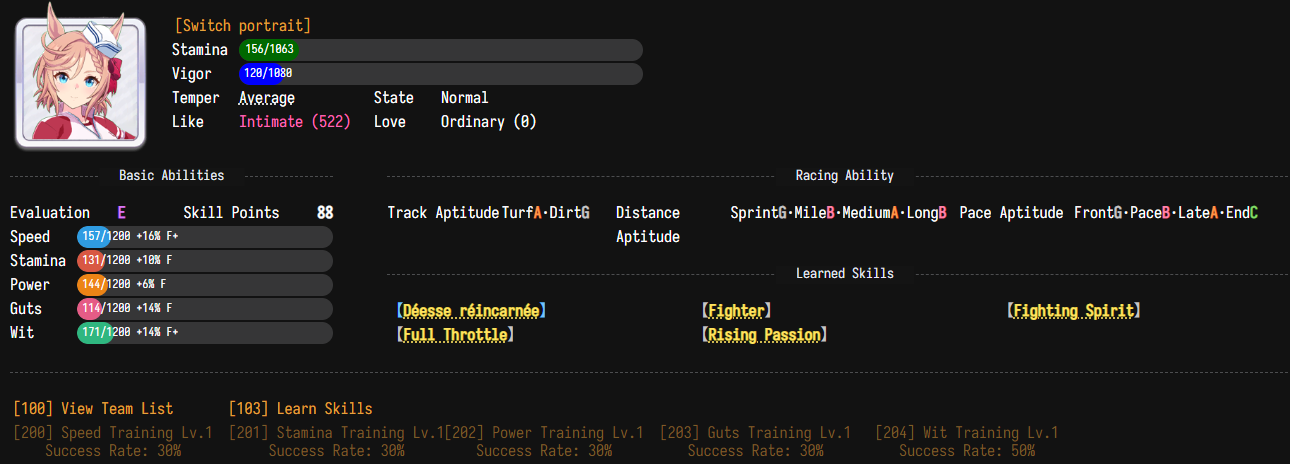Image resolution: width=1290 pixels, height=464 pixels.
Task: Click the Racing Ability section header
Action: (x=845, y=175)
